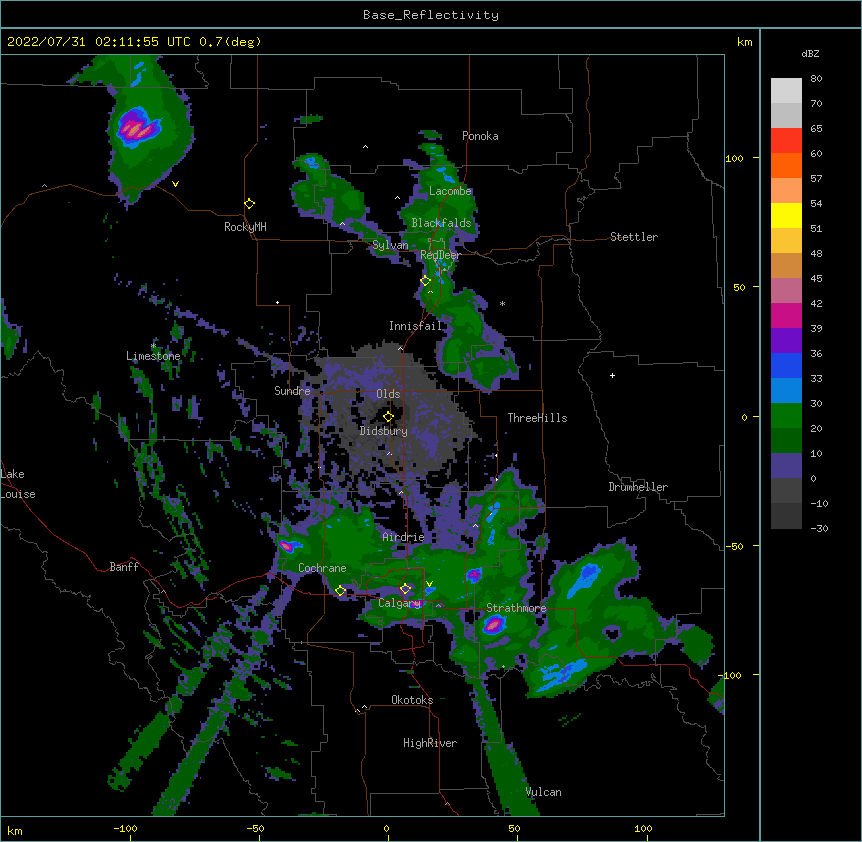Click the Limestone map label
This screenshot has width=862, height=842.
pos(153,356)
